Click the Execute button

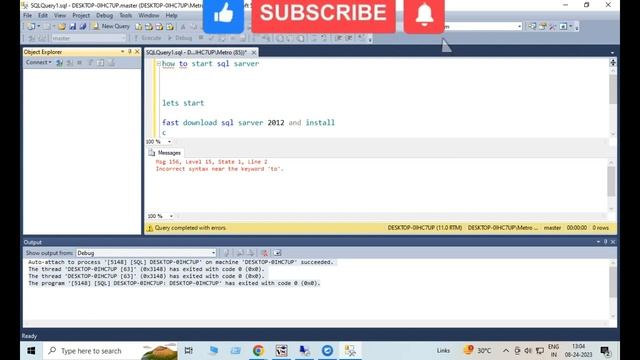148,38
